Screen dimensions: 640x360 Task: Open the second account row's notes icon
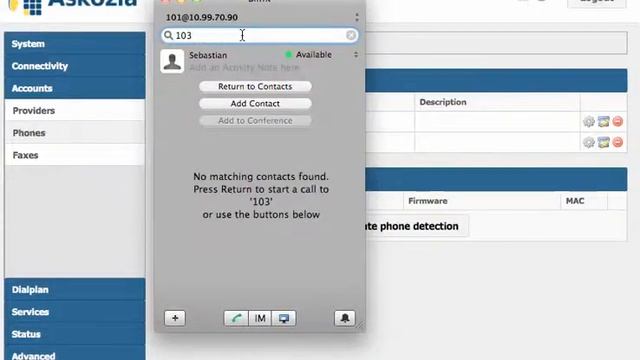click(x=604, y=142)
